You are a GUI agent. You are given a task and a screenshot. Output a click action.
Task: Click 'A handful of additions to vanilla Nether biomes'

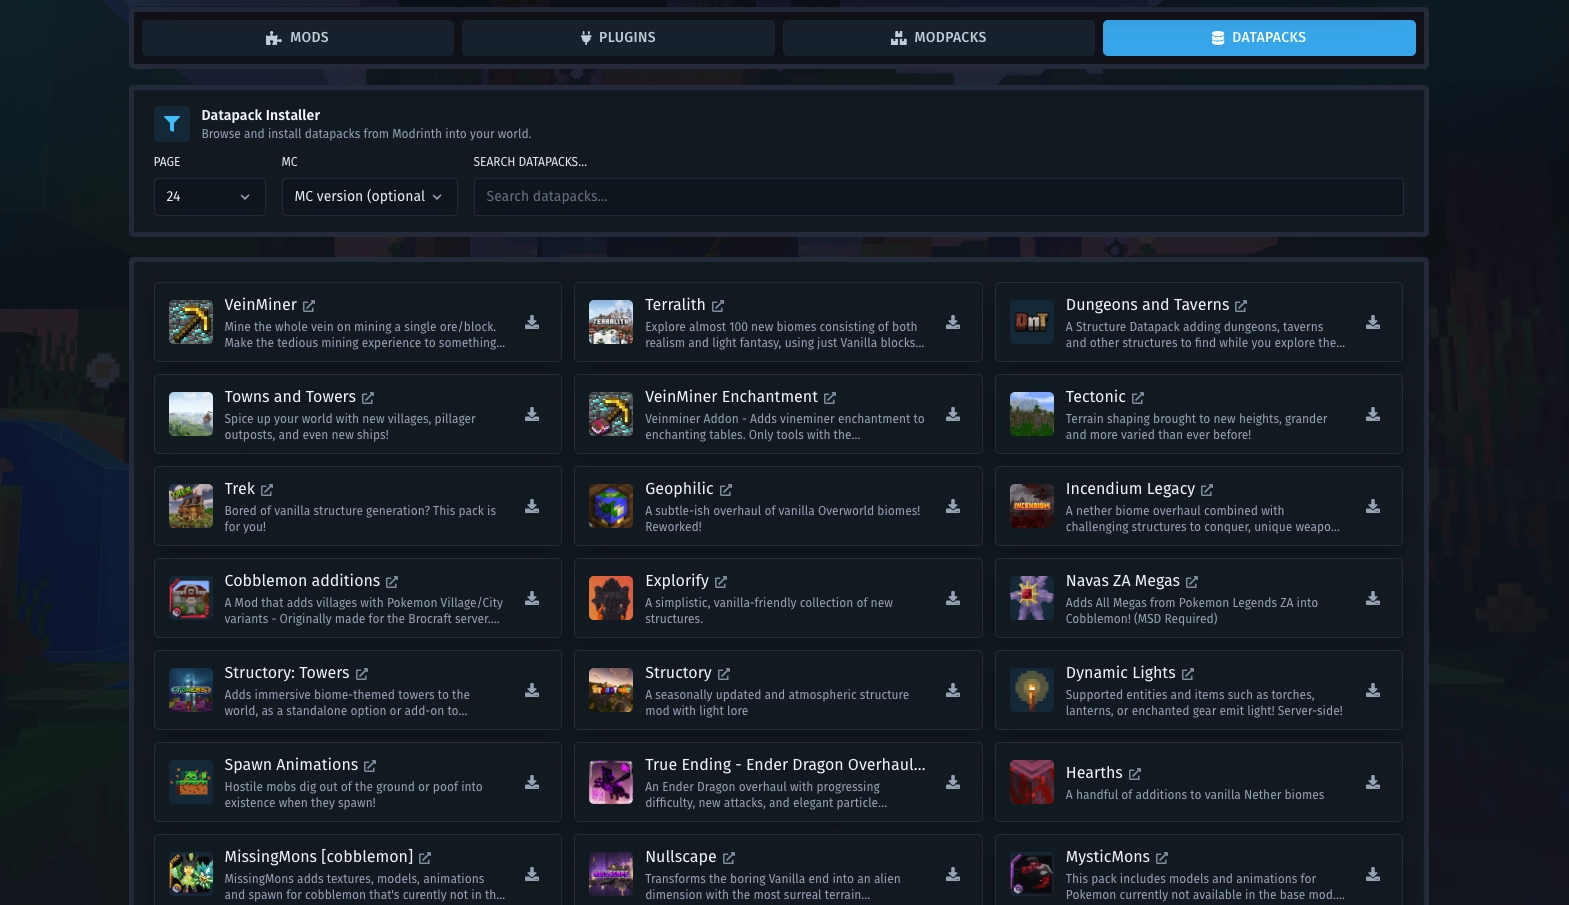coord(1195,795)
